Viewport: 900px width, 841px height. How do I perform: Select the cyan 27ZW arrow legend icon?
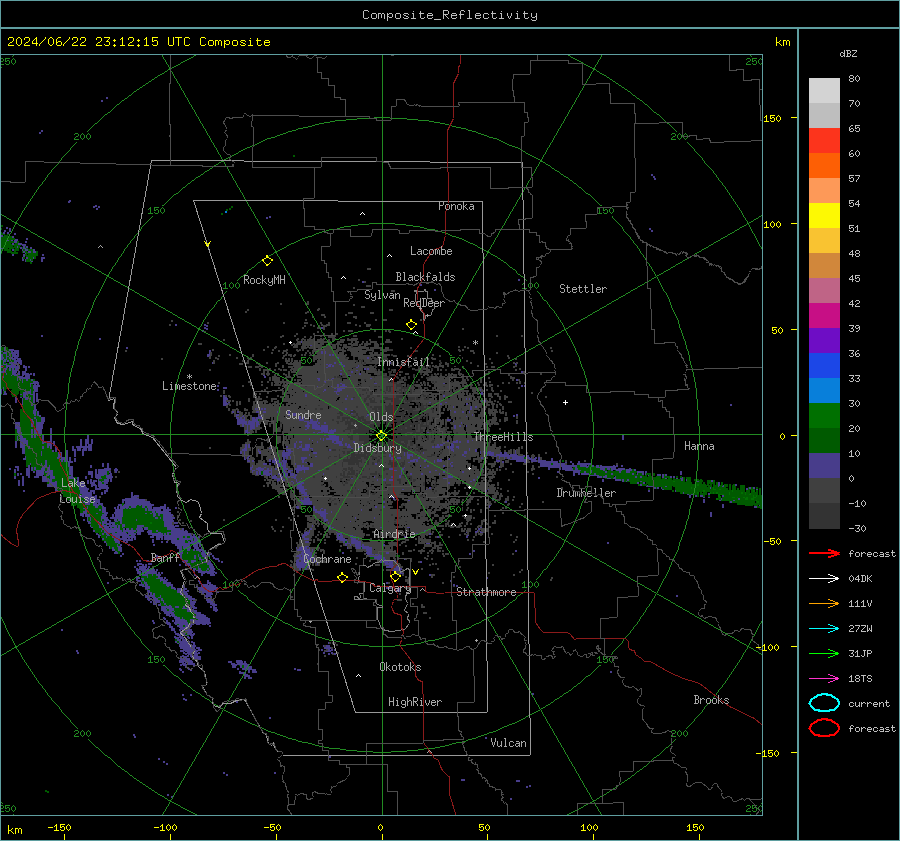tap(824, 629)
